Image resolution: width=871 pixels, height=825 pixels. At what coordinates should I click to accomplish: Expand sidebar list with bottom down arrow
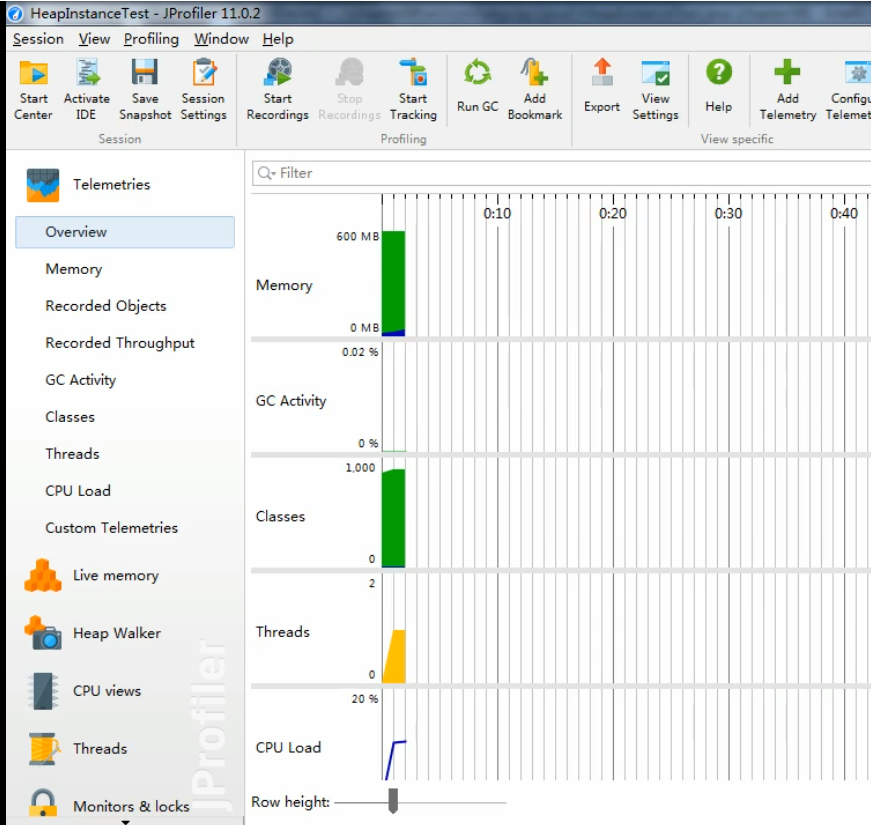click(x=126, y=822)
